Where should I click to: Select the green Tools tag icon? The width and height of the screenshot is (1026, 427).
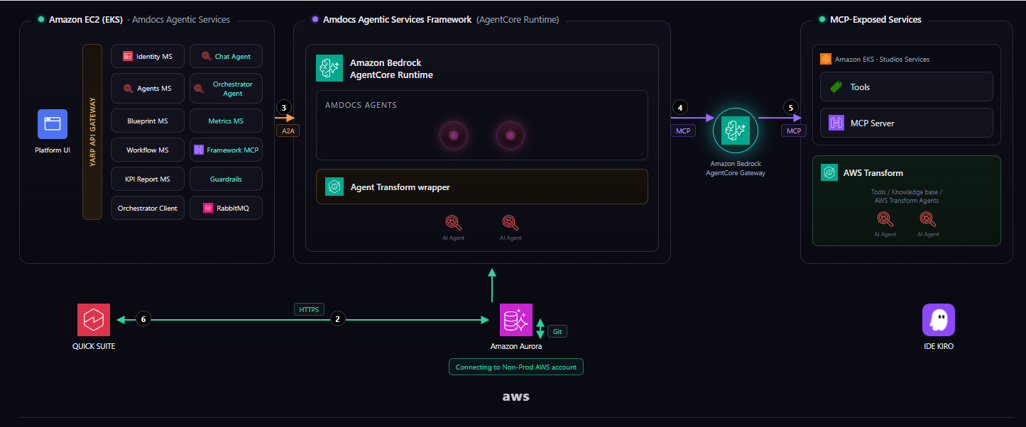click(836, 86)
